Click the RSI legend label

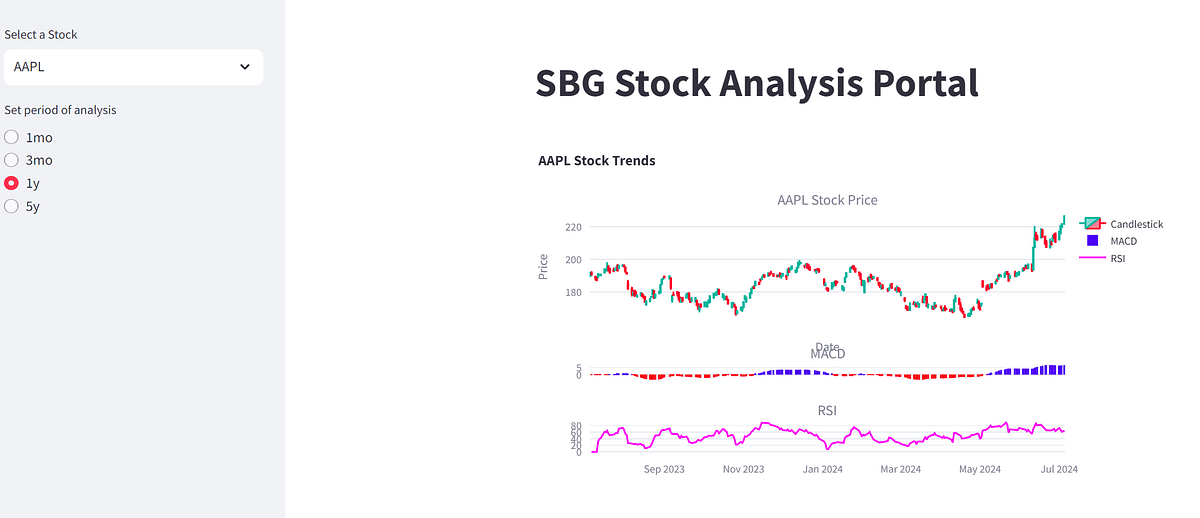coord(1117,258)
